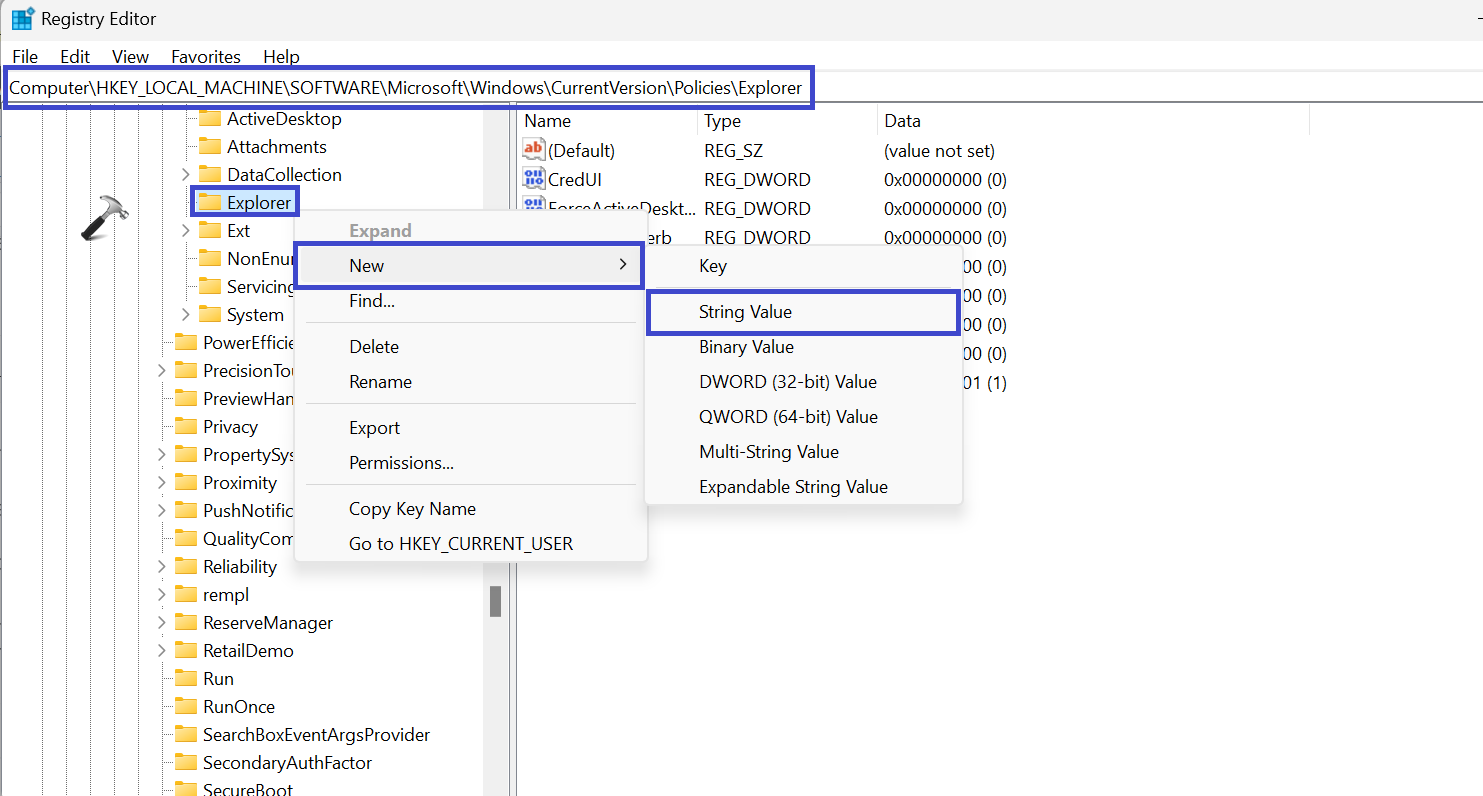Click the Type column header
The height and width of the screenshot is (796, 1483).
tap(722, 121)
